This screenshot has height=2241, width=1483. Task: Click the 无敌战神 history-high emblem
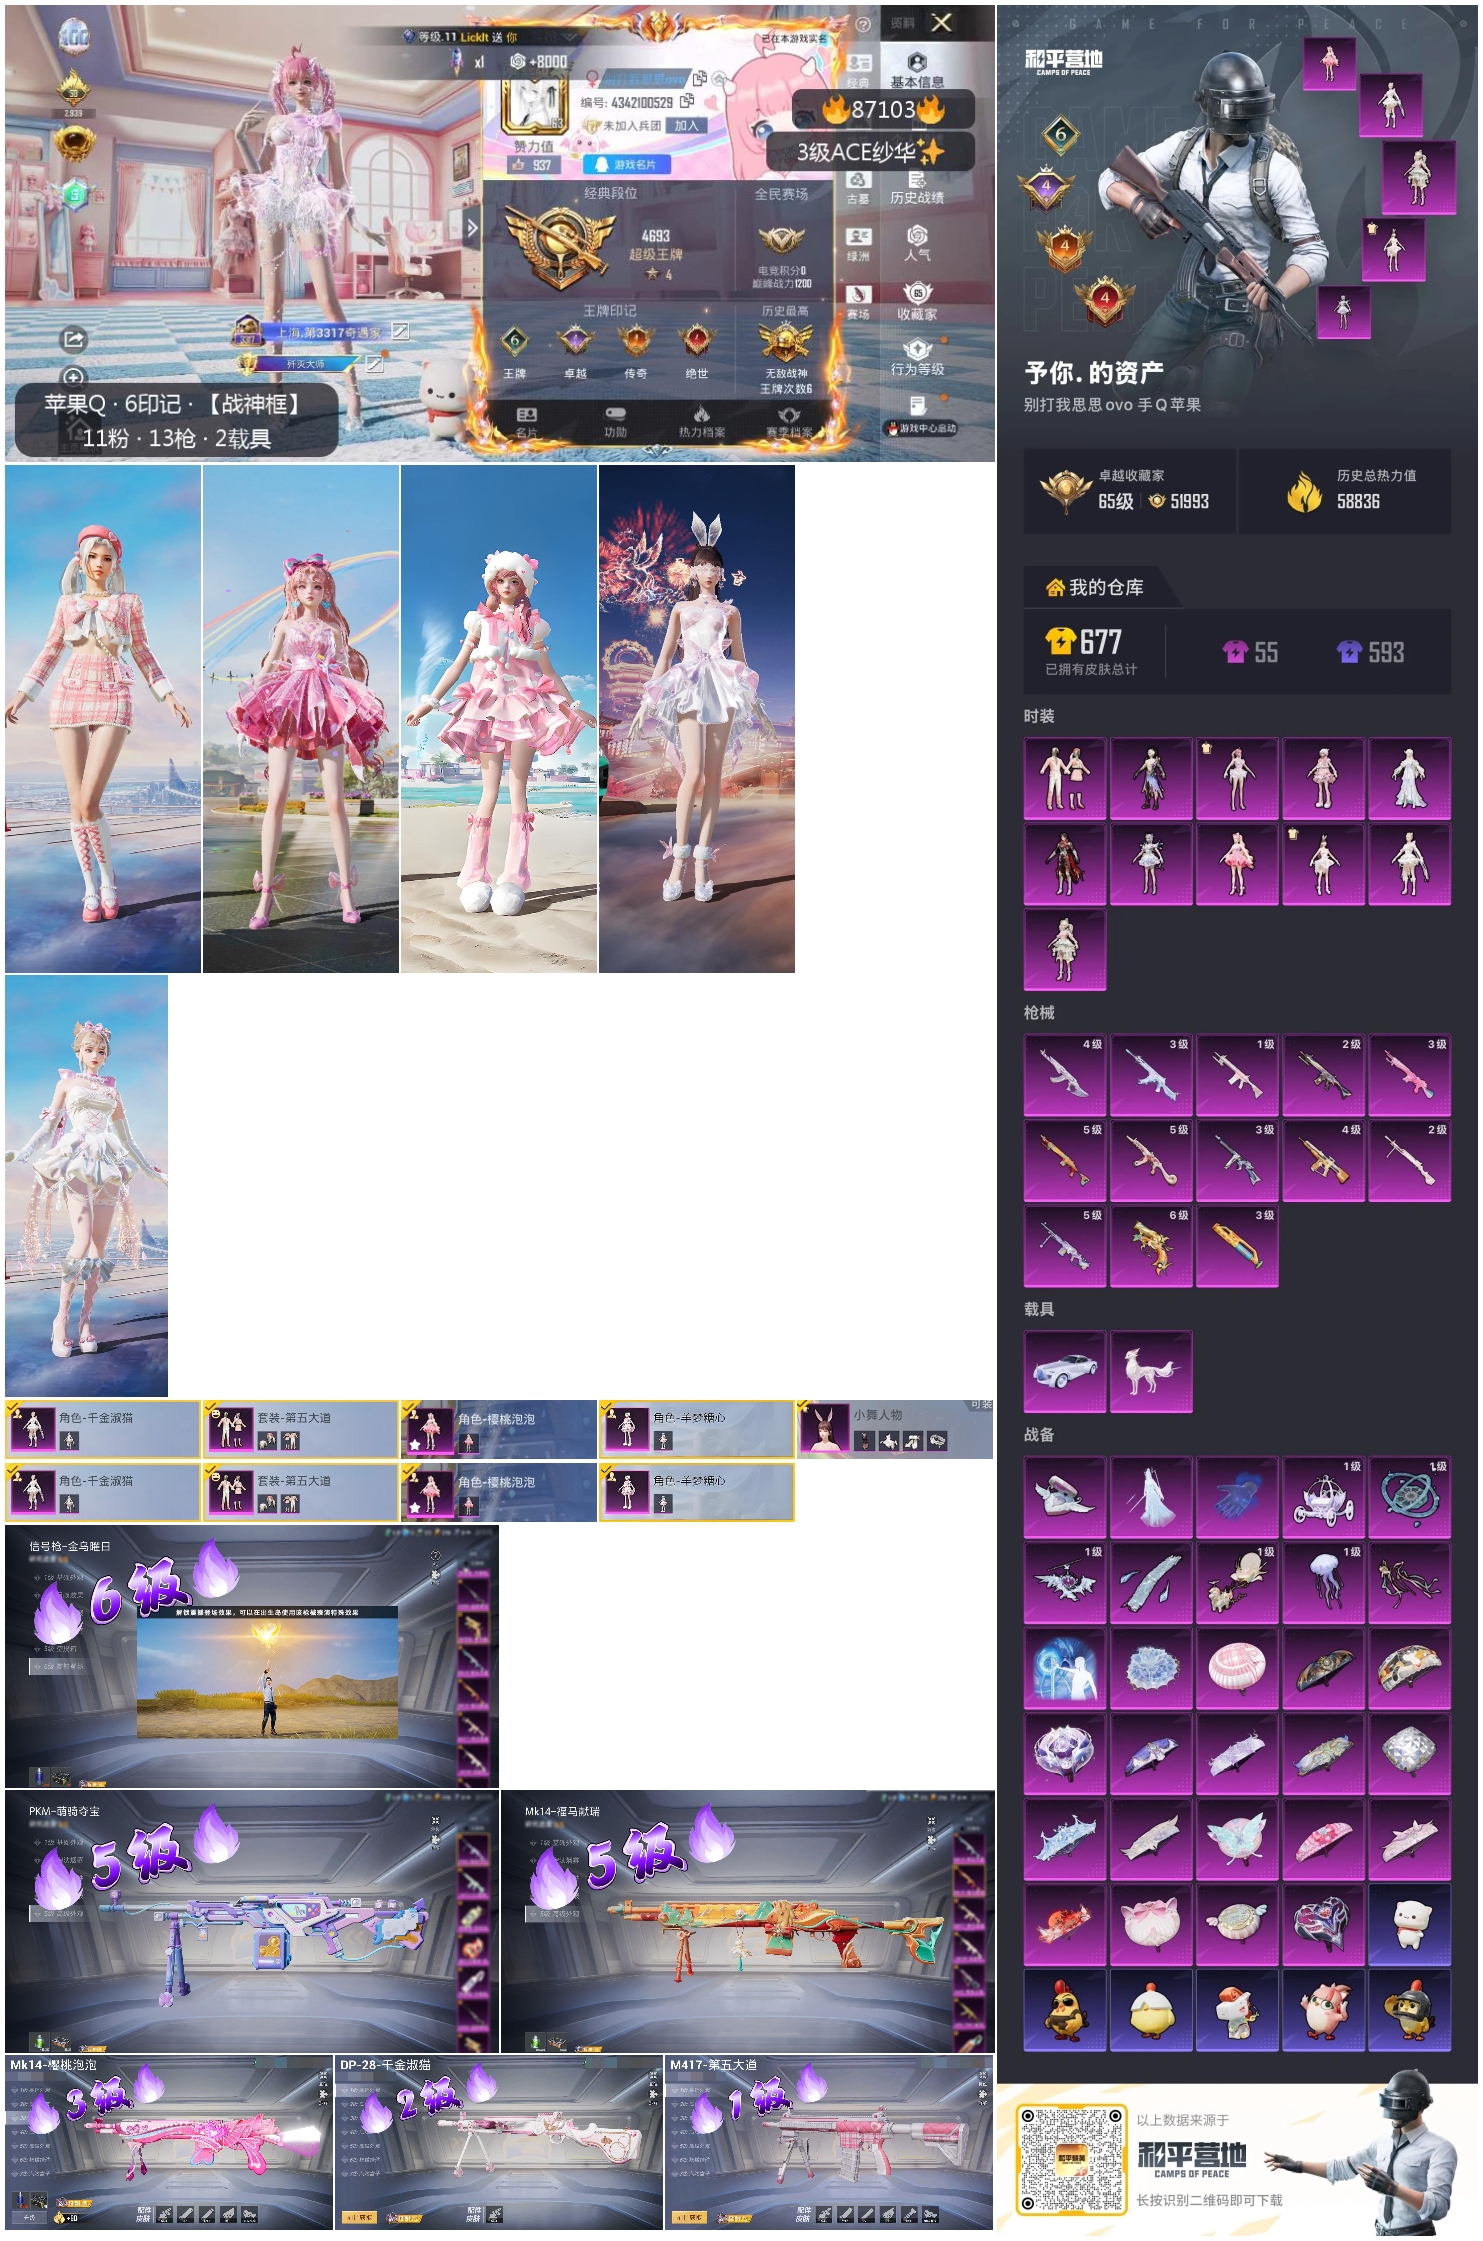(785, 342)
